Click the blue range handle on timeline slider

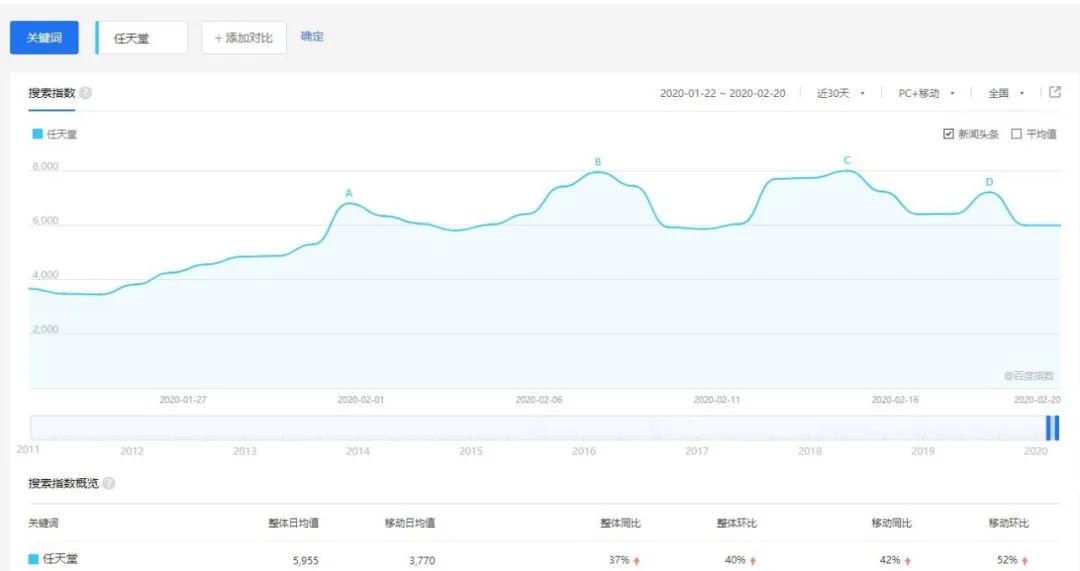pyautogui.click(x=1052, y=428)
